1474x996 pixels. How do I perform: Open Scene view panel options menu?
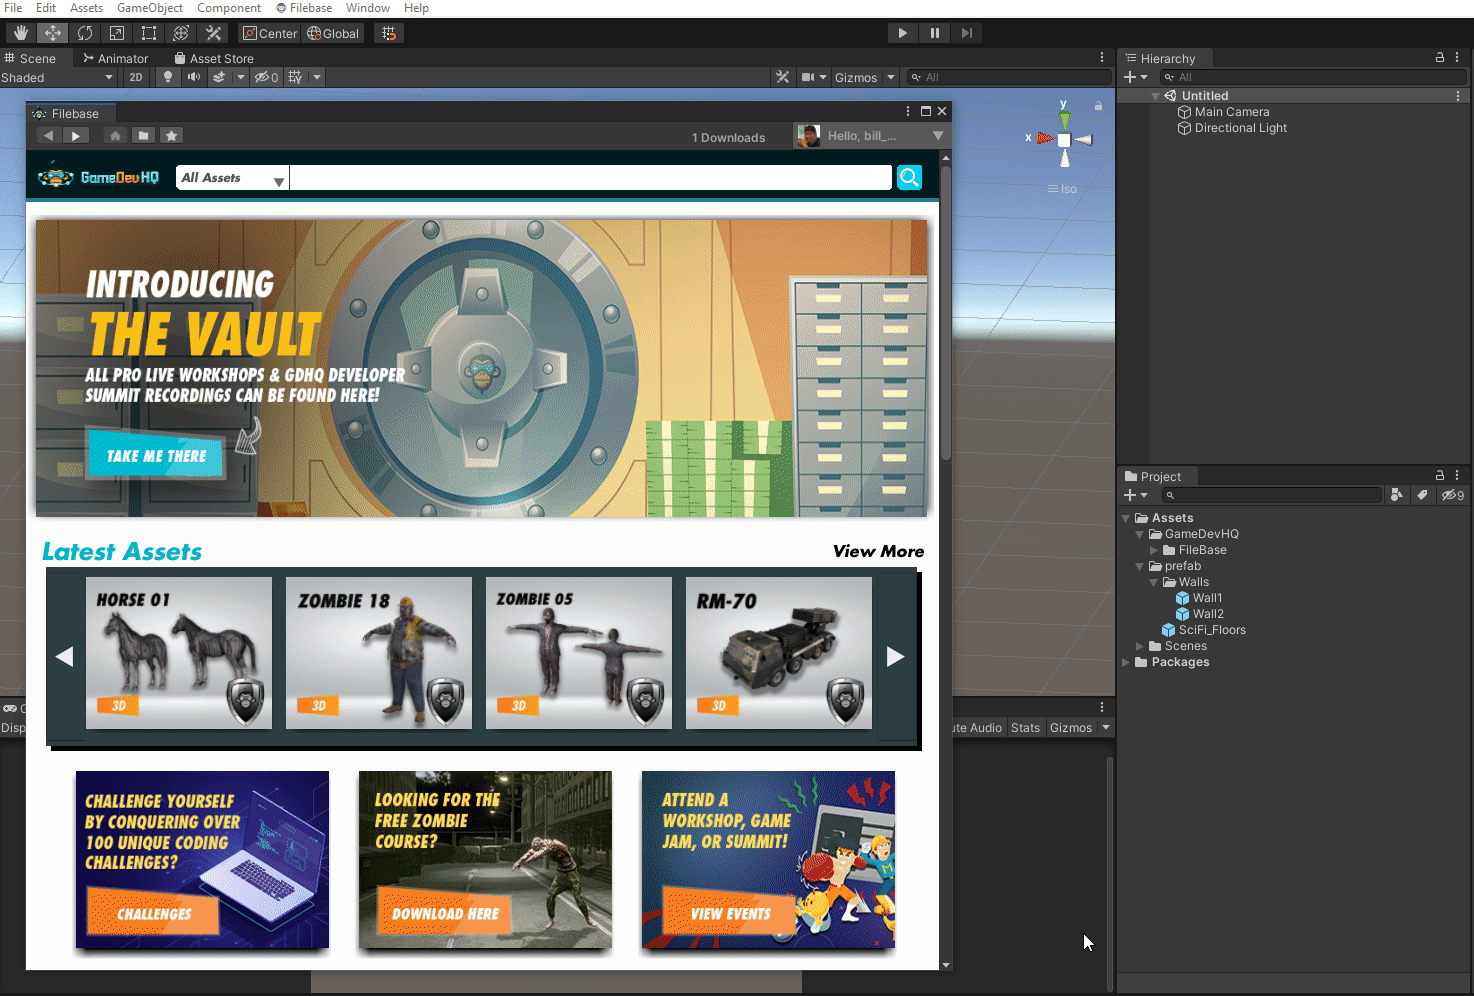click(1102, 58)
